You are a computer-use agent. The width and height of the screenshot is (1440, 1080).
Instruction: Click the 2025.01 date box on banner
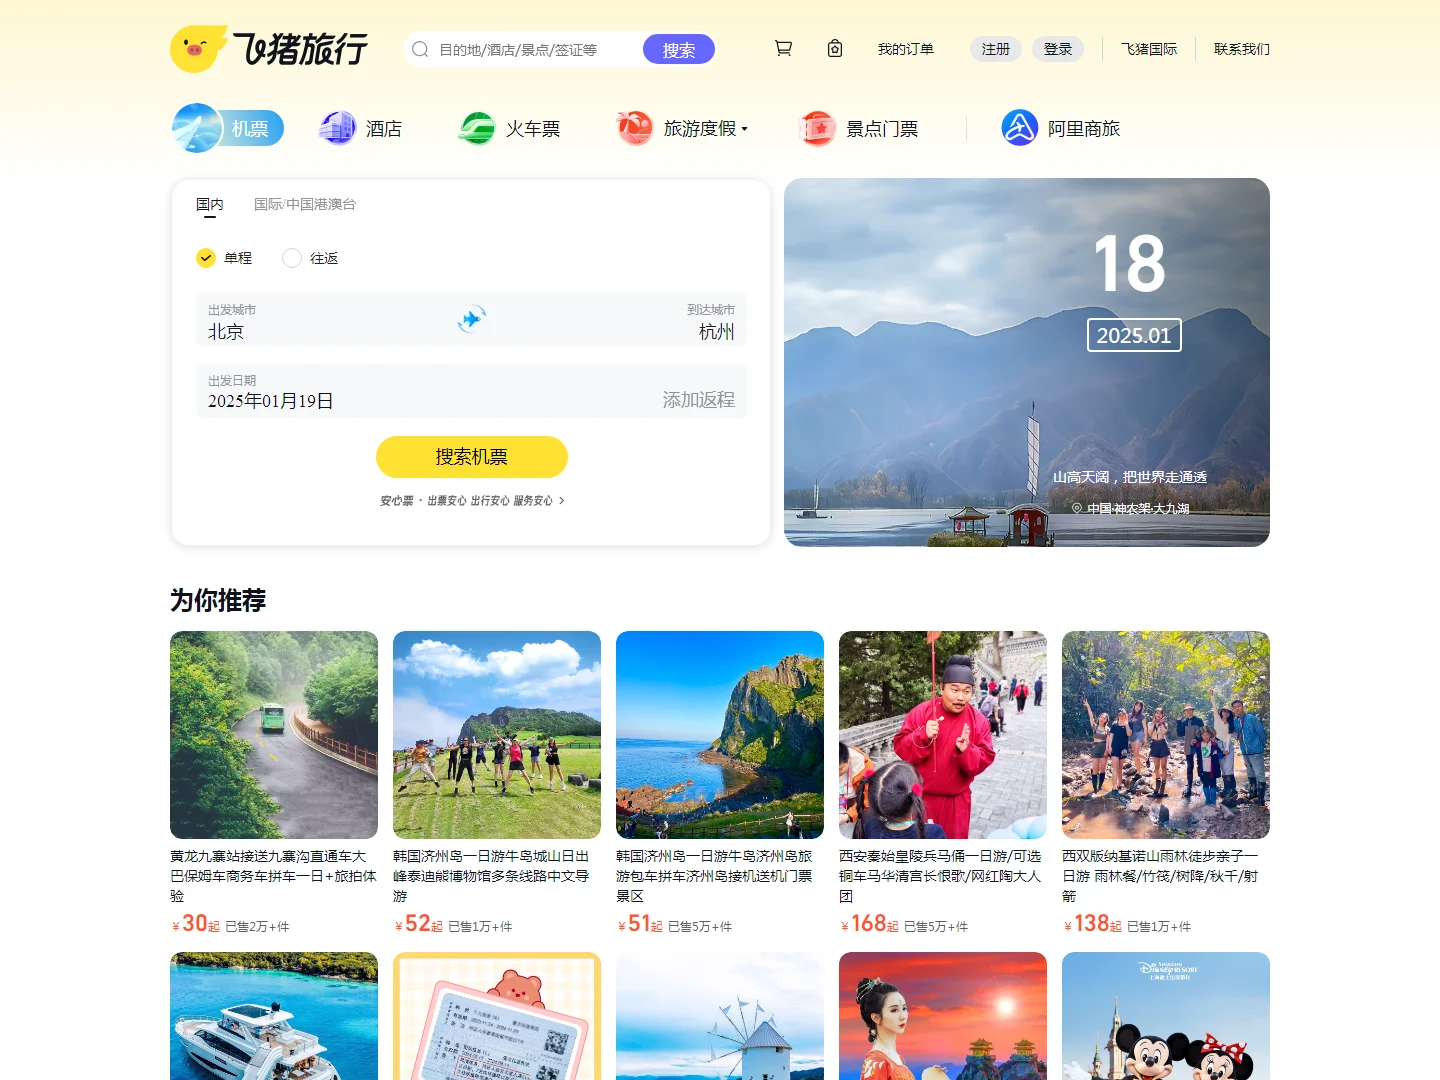pyautogui.click(x=1134, y=335)
